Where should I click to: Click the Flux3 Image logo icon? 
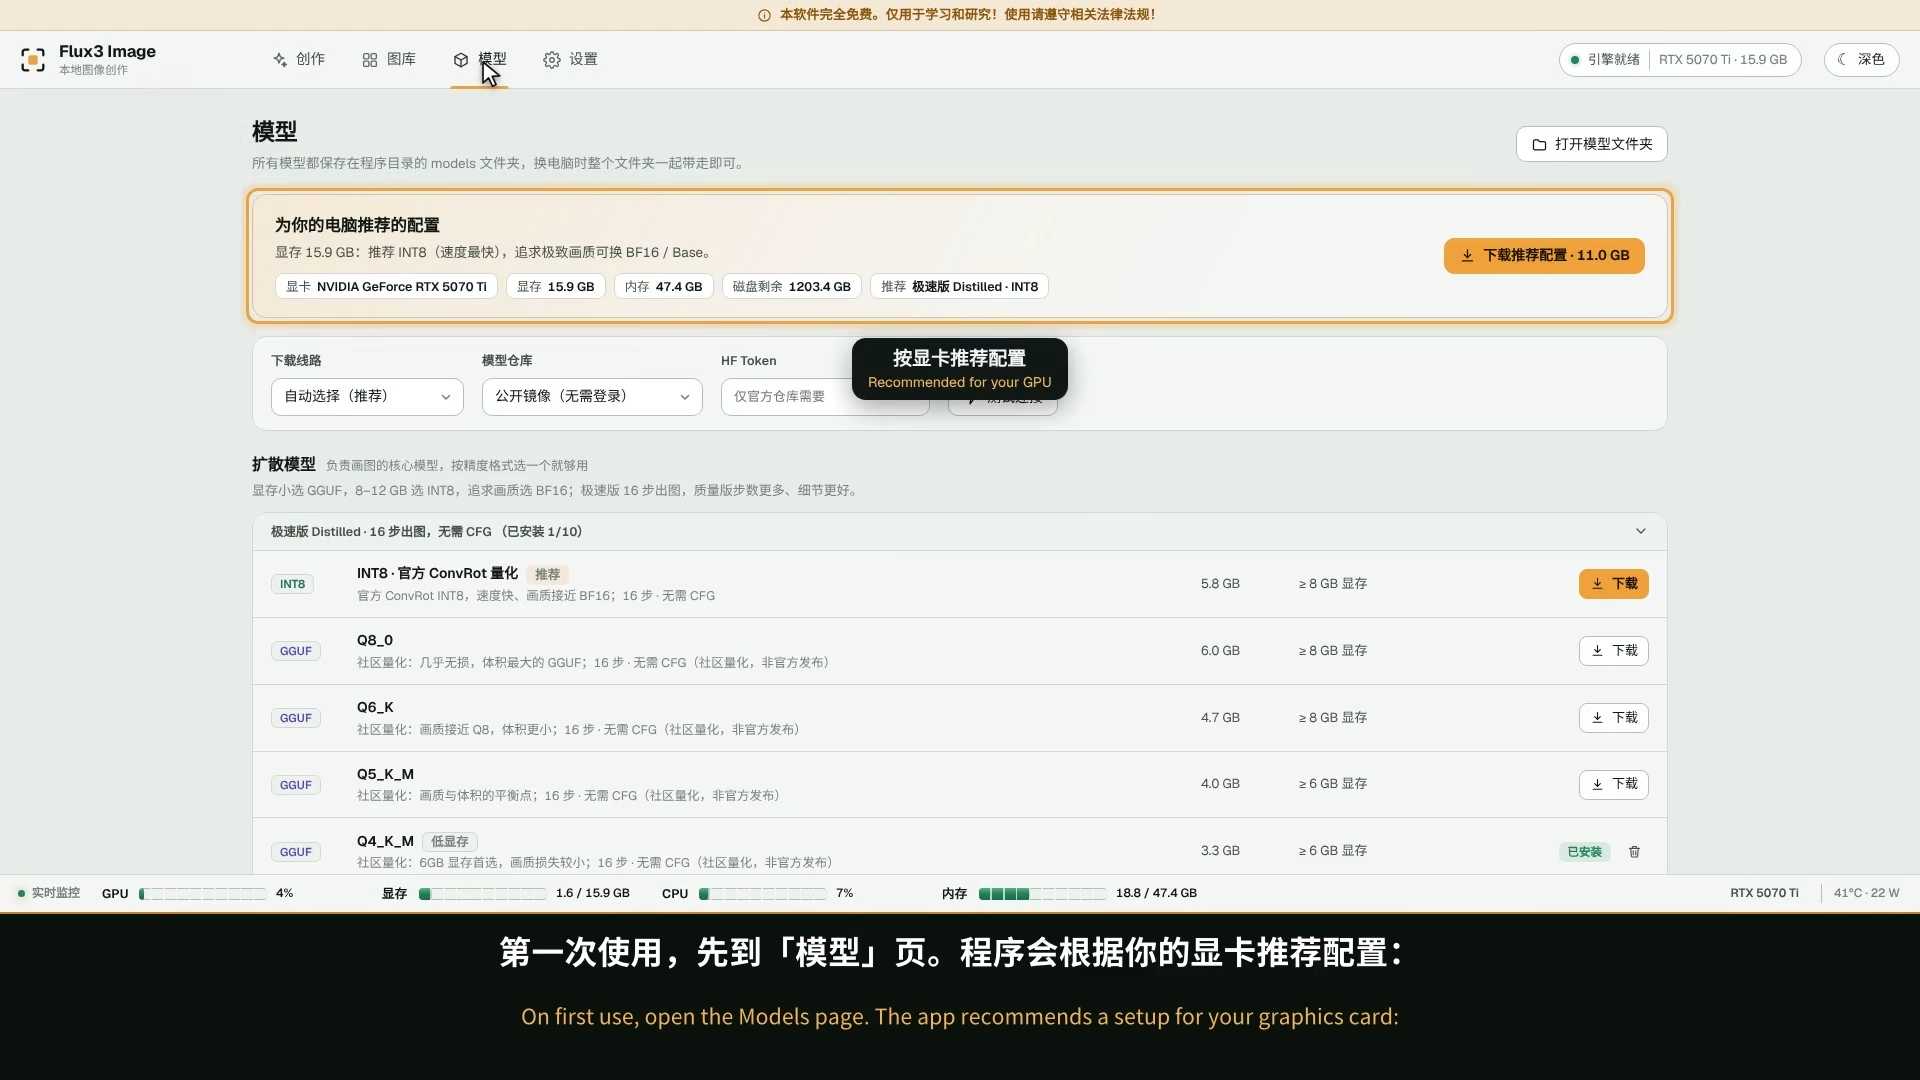tap(33, 60)
